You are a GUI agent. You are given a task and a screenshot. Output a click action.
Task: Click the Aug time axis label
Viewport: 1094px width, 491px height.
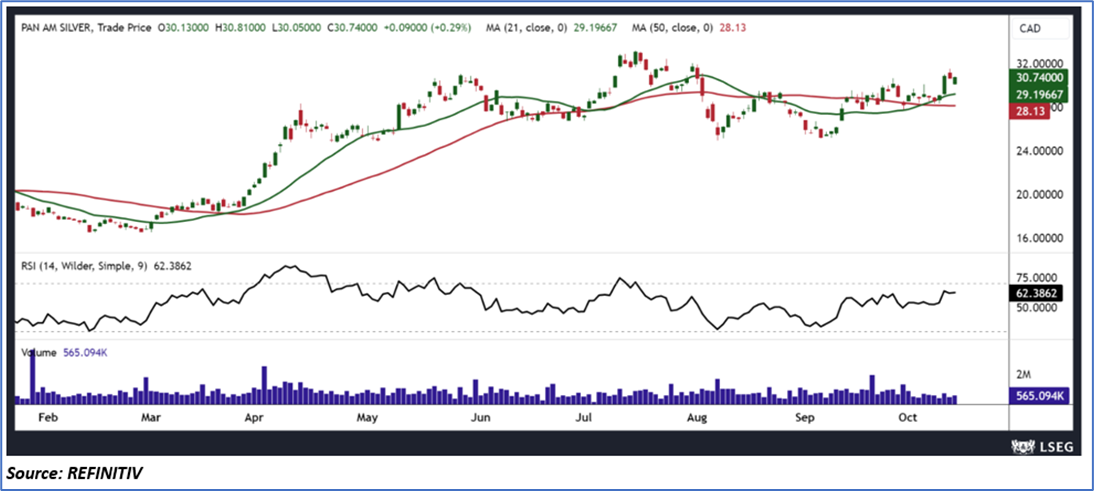tap(697, 418)
